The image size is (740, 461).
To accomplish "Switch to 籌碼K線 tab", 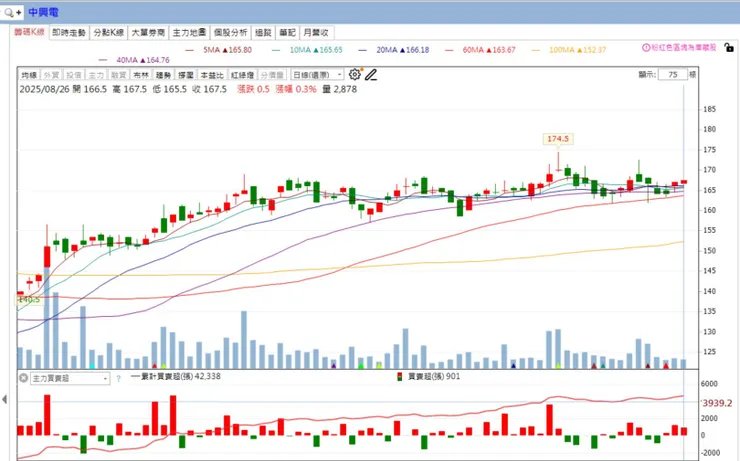I will click(x=29, y=32).
